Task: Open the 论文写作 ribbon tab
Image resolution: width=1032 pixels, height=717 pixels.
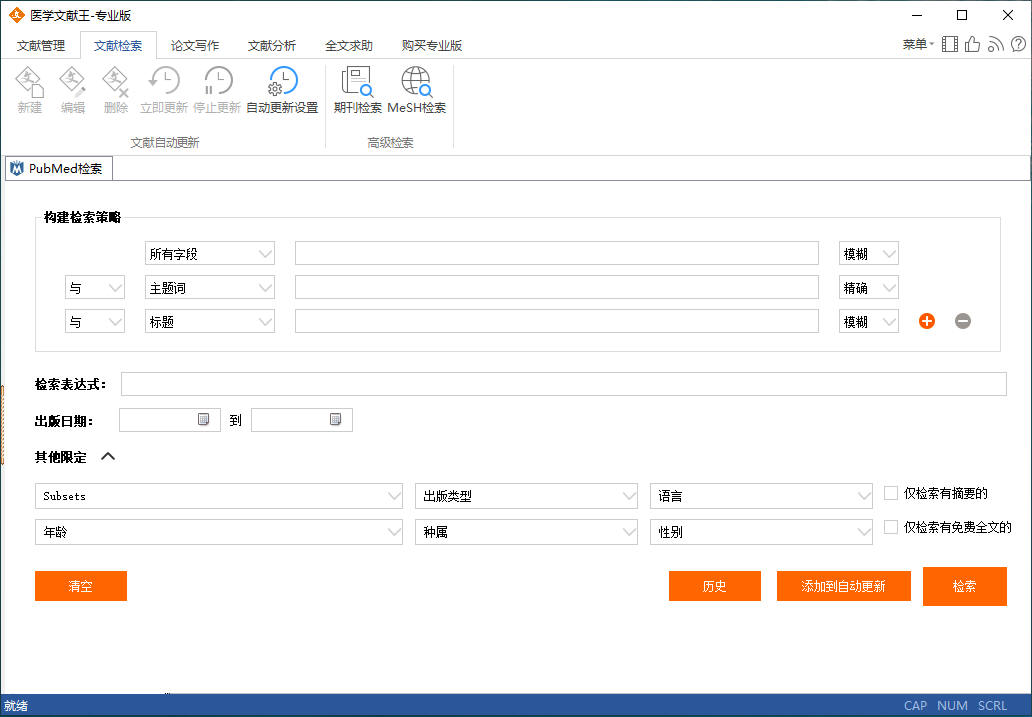Action: [195, 45]
